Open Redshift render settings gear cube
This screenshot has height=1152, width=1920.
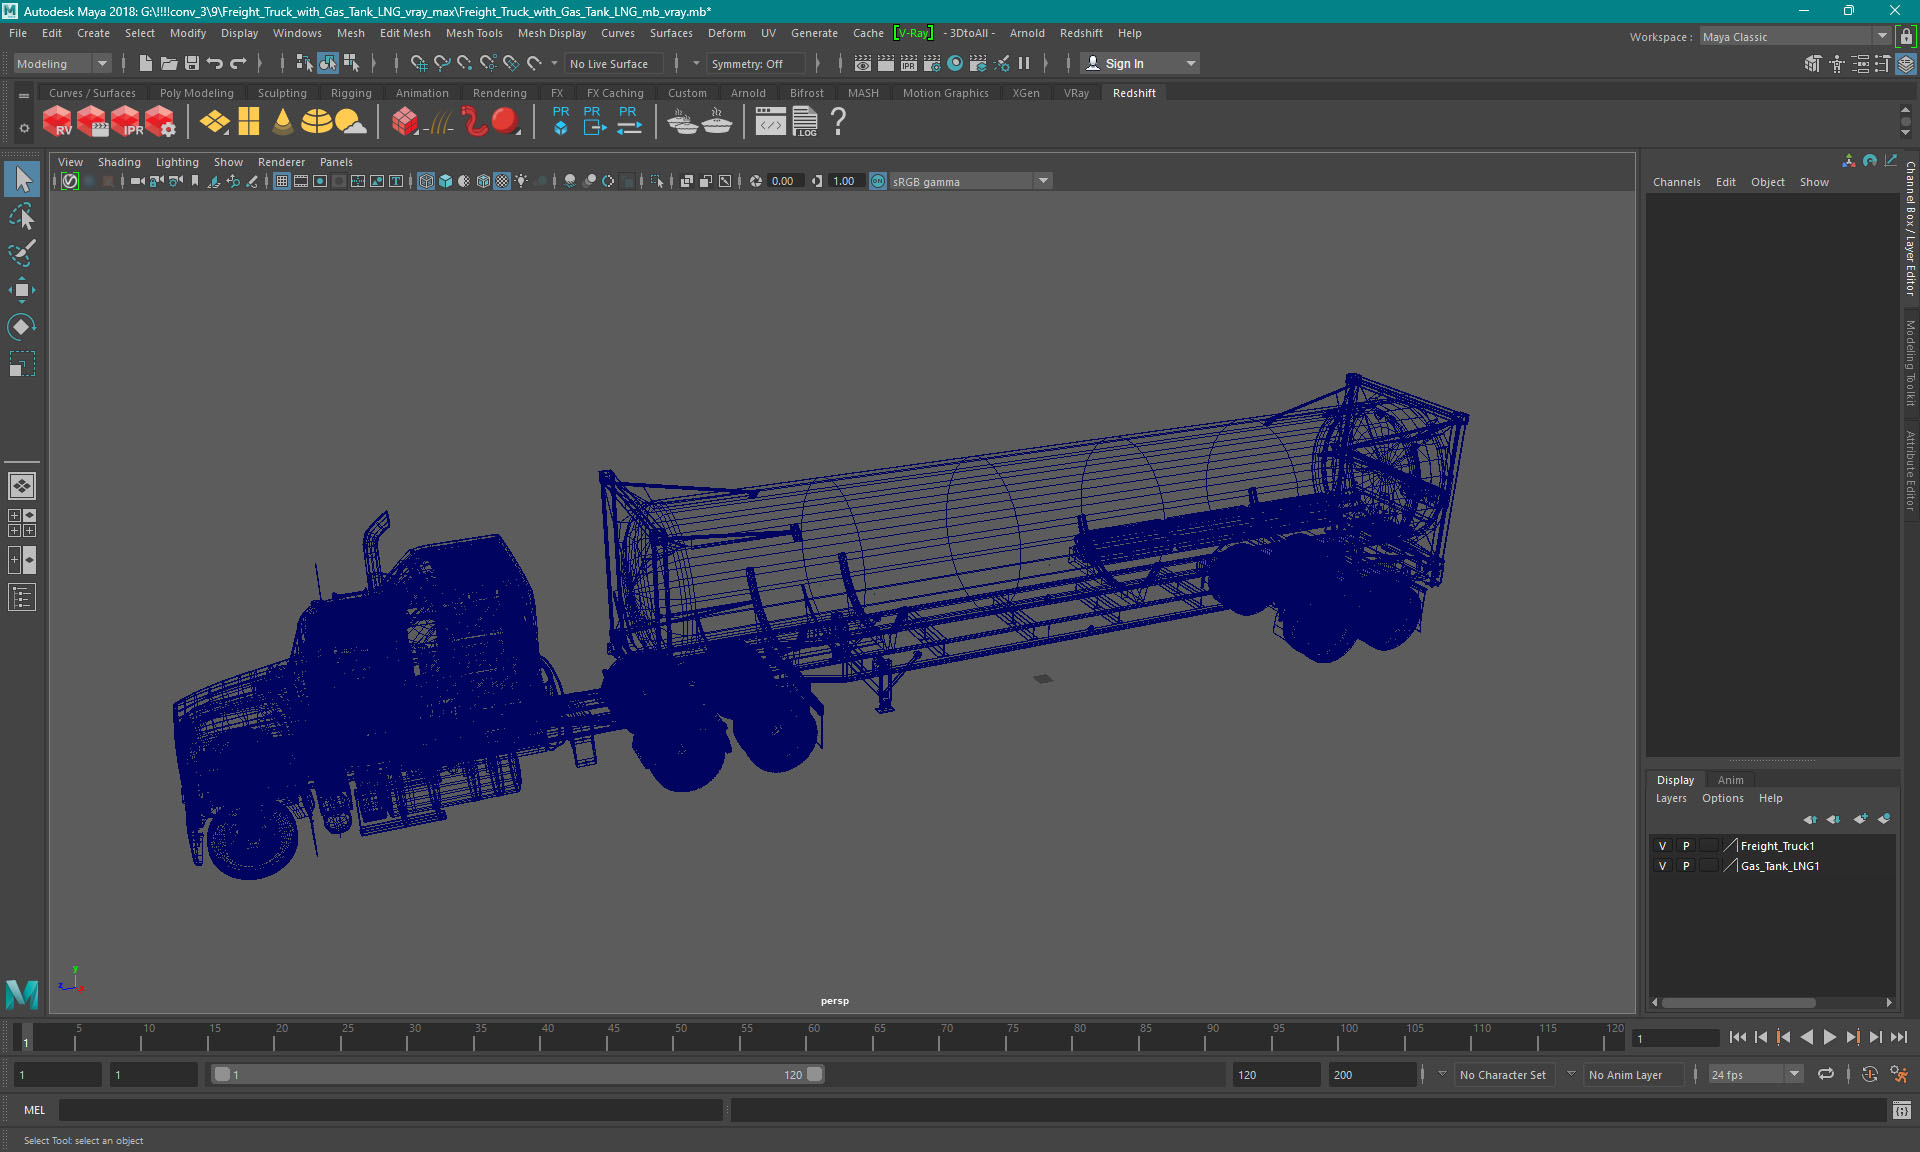[160, 122]
